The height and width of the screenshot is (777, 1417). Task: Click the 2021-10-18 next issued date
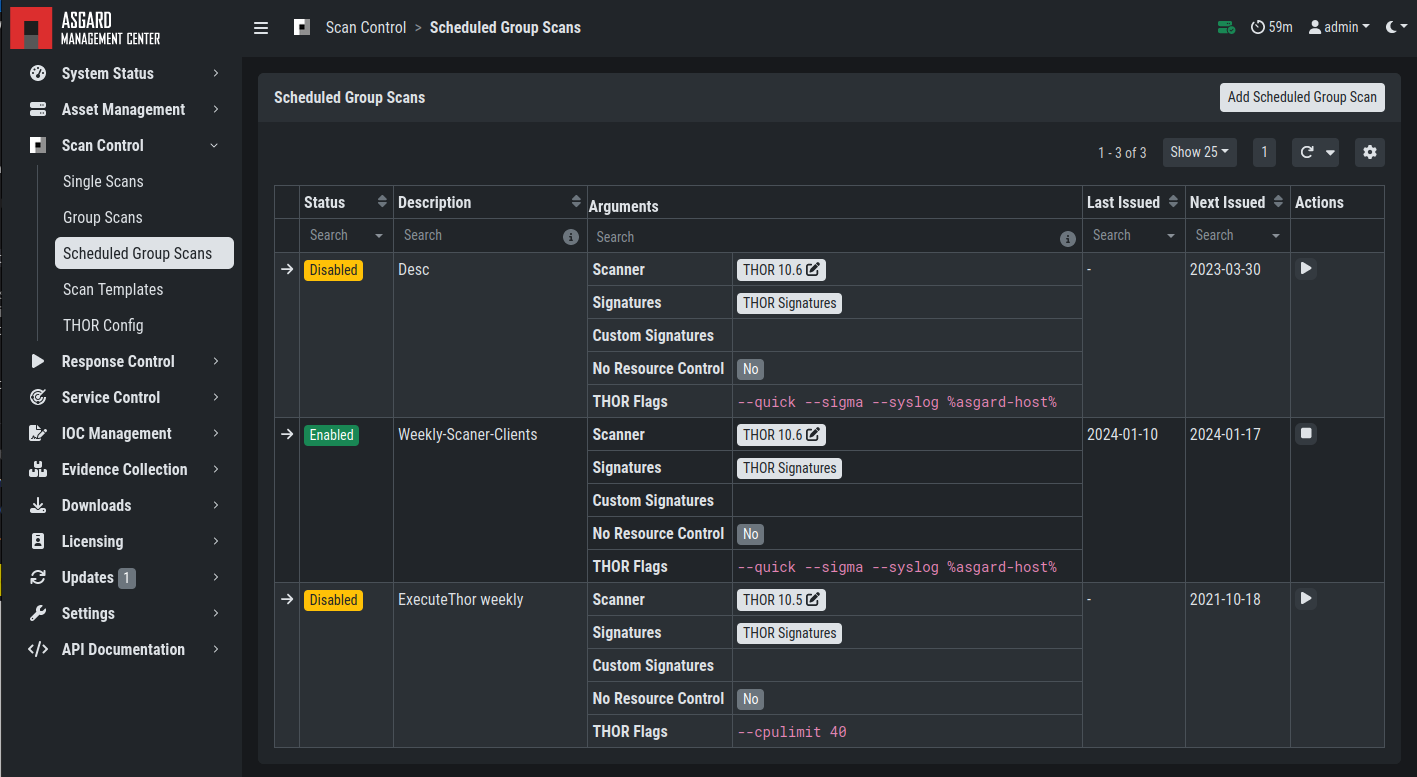(1225, 600)
